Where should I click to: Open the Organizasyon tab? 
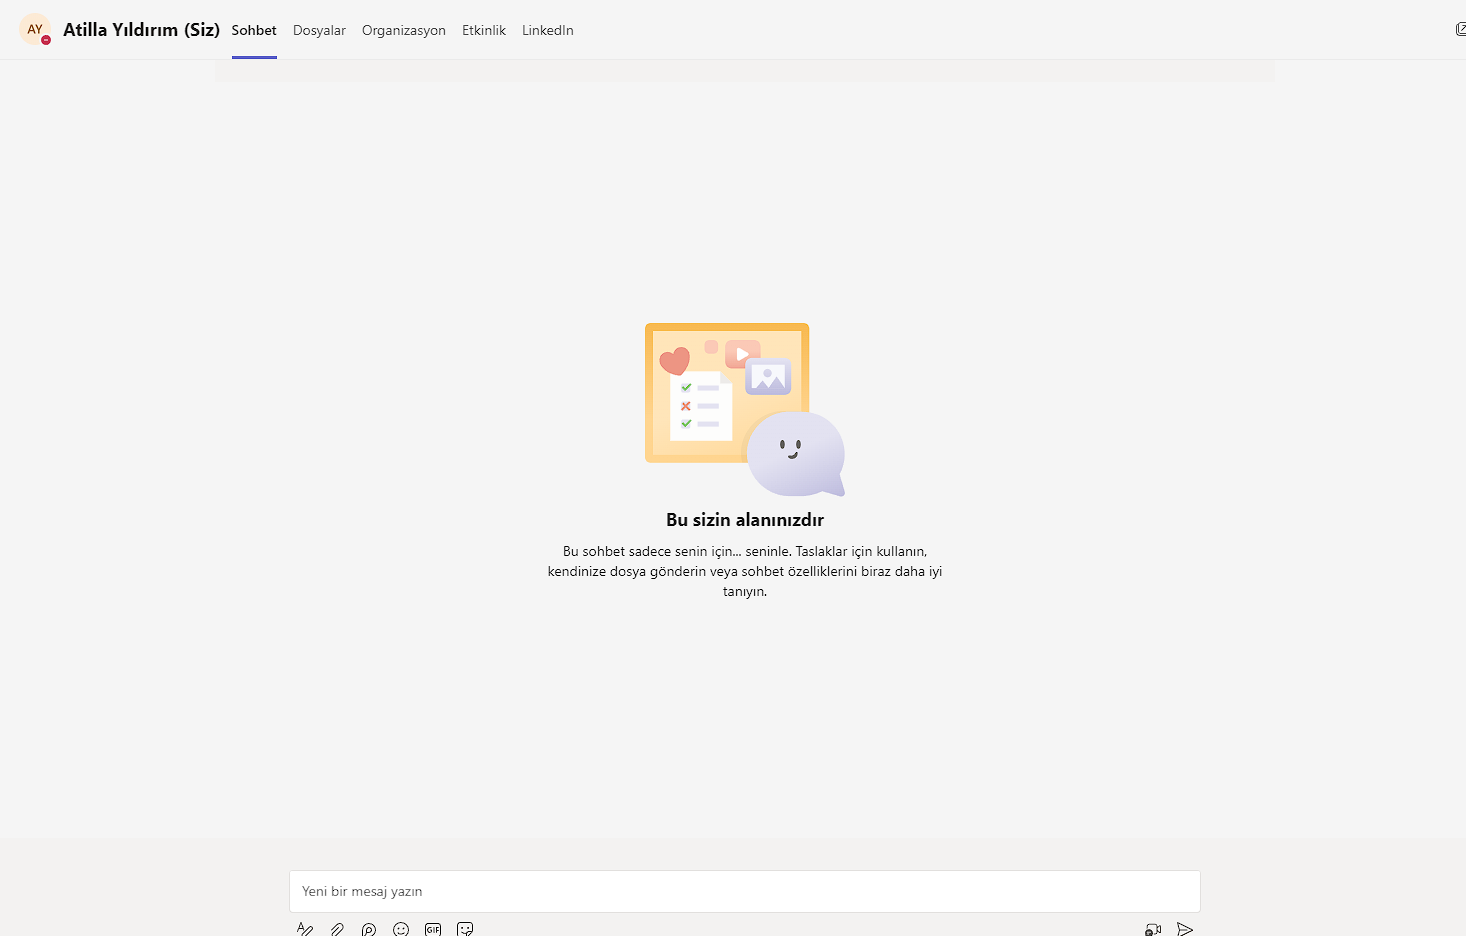(404, 30)
